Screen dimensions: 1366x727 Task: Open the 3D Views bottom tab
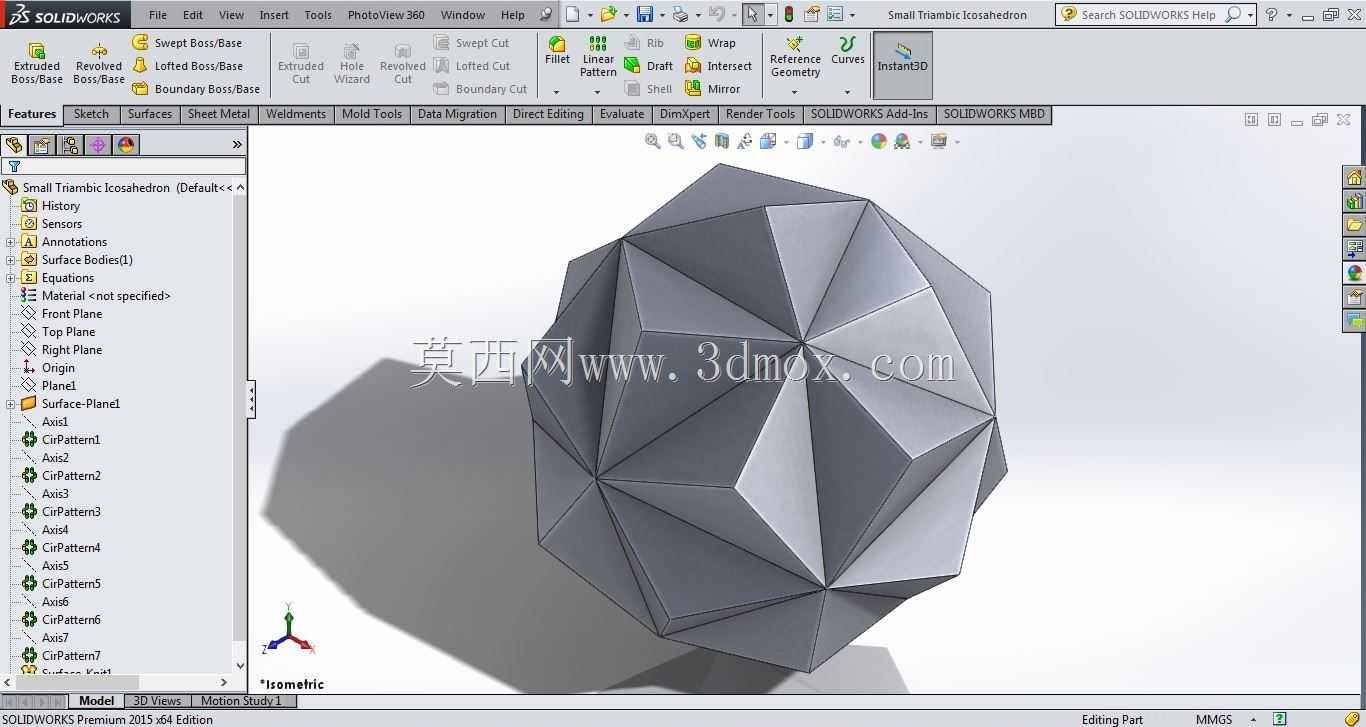(157, 701)
